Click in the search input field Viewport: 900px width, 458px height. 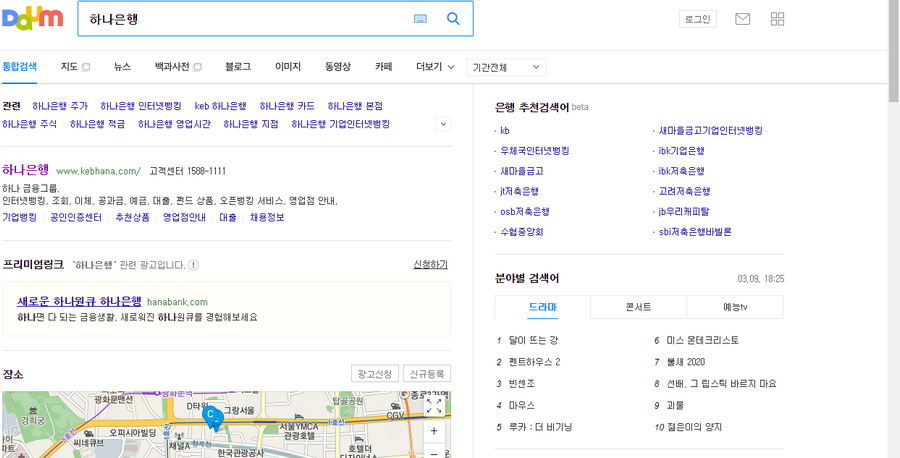click(247, 19)
